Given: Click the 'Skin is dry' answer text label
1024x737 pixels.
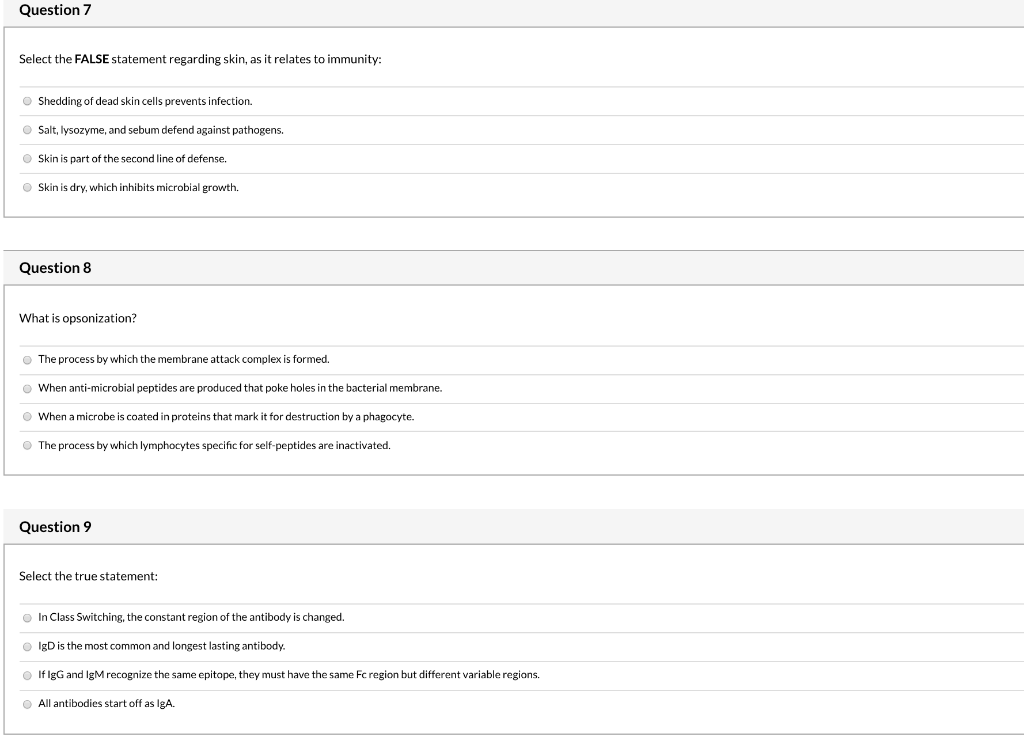Looking at the screenshot, I should point(138,187).
